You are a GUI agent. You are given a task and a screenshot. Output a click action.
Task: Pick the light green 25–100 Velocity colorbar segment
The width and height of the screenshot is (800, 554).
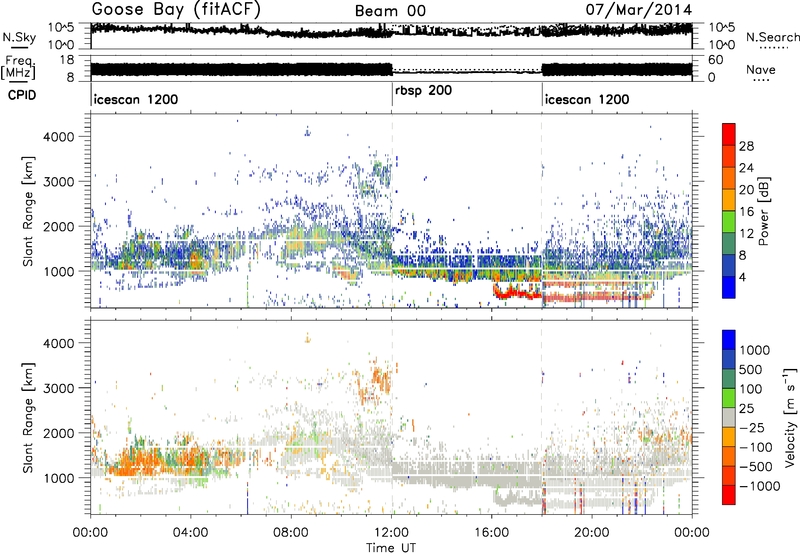click(x=729, y=398)
